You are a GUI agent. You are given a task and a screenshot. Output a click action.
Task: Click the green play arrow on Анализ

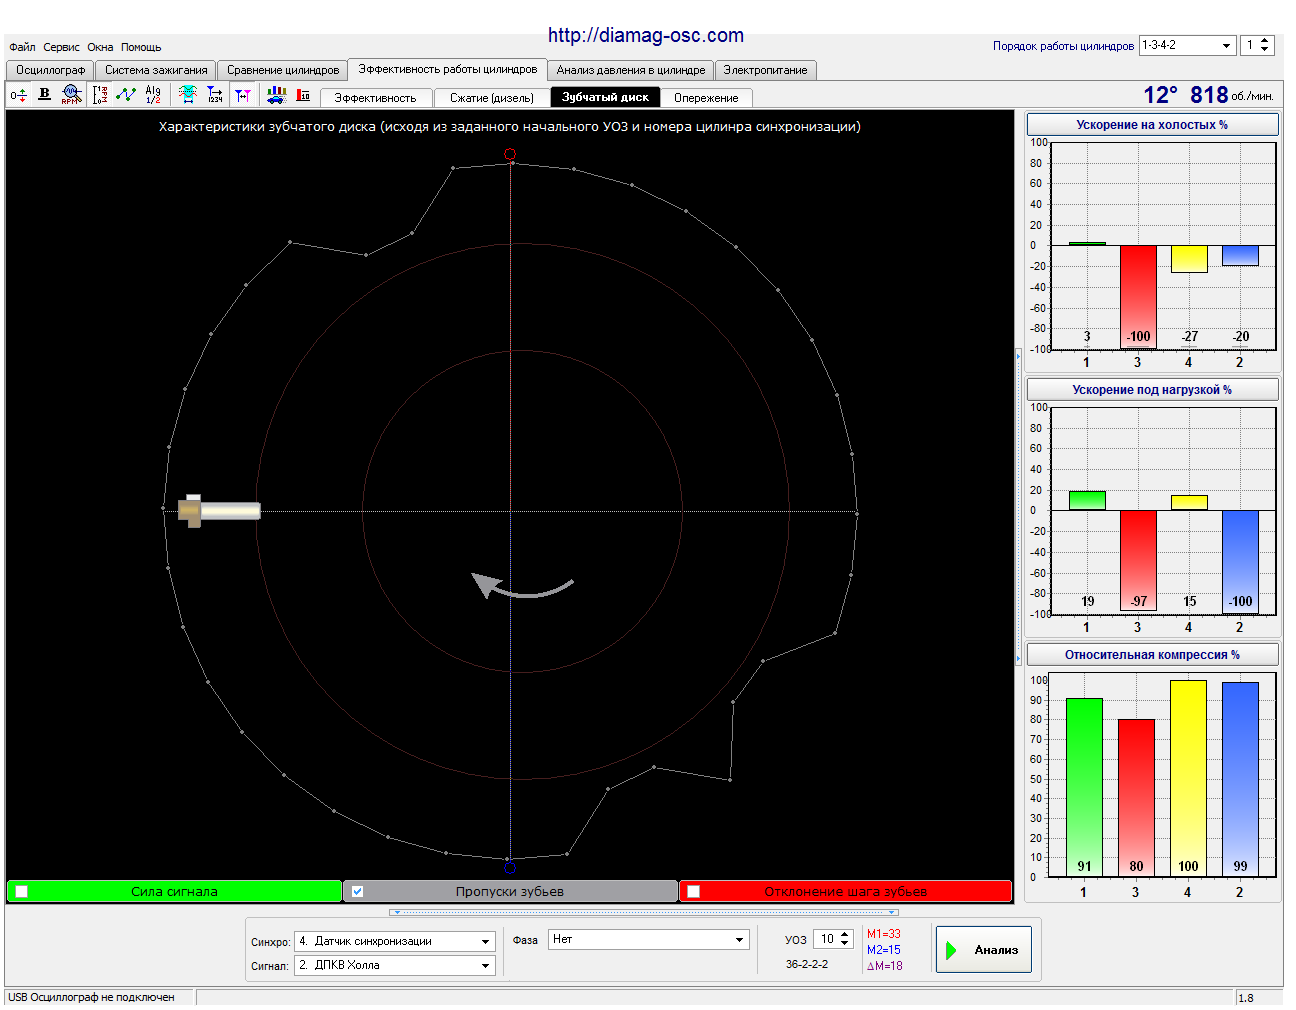click(x=952, y=950)
